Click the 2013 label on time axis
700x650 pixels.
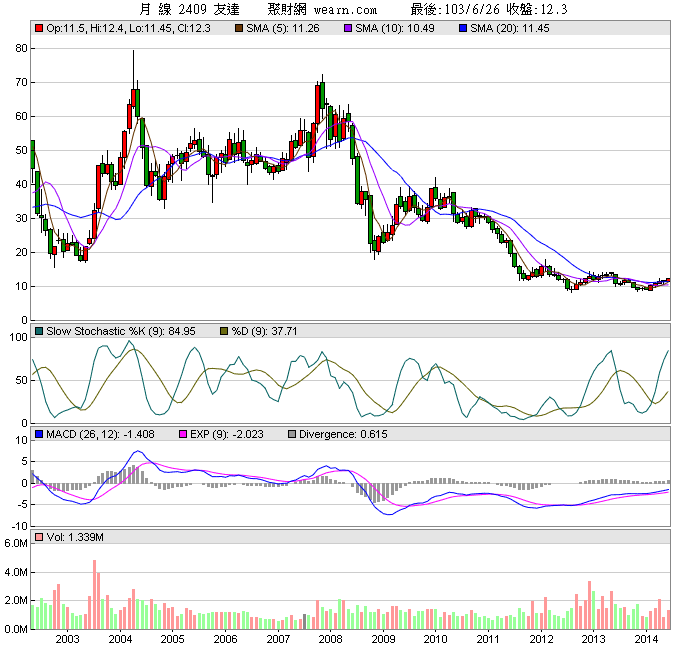click(x=593, y=639)
